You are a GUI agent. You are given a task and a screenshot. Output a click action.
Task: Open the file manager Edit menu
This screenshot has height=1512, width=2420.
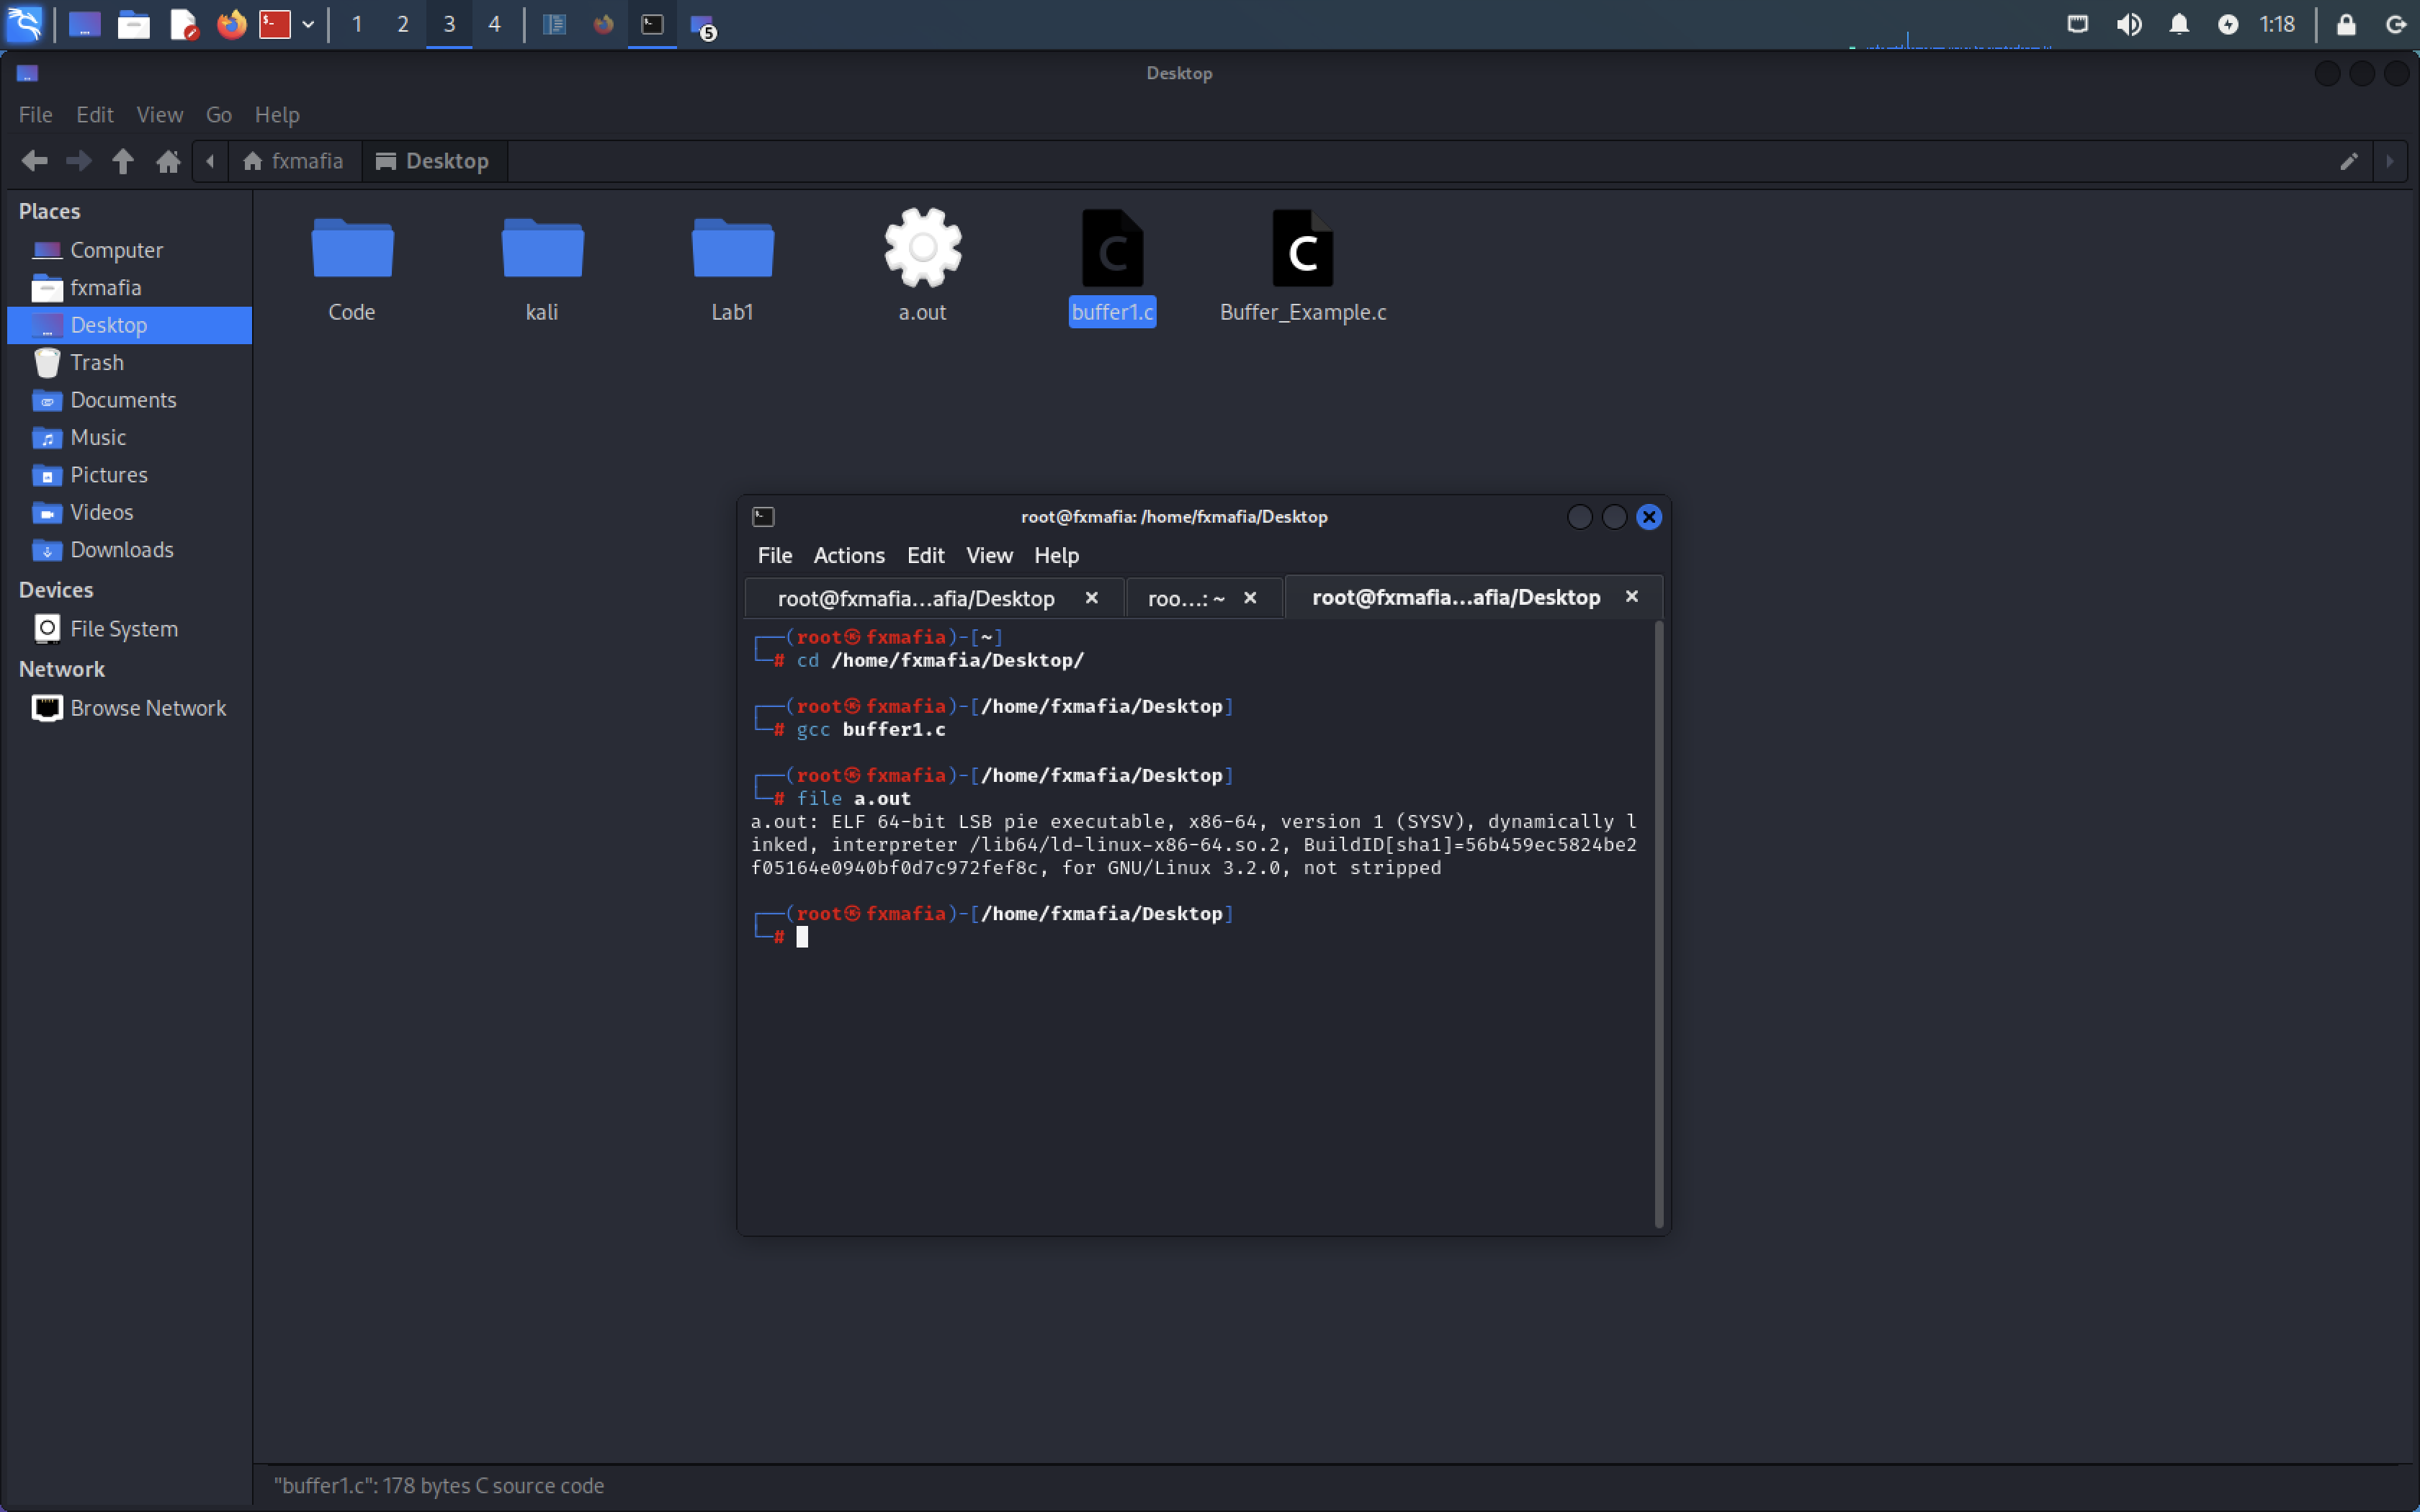(x=95, y=115)
